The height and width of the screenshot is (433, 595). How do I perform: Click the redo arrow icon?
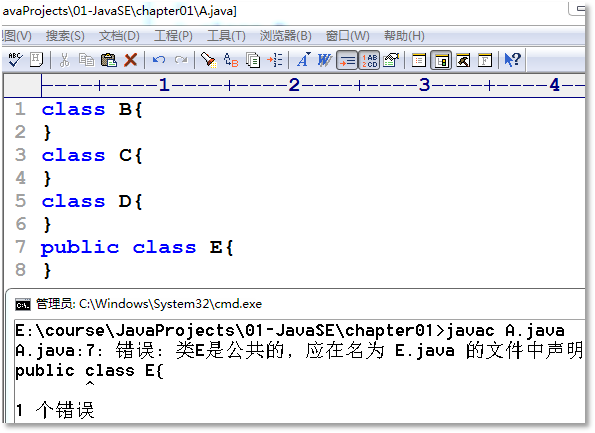[181, 60]
